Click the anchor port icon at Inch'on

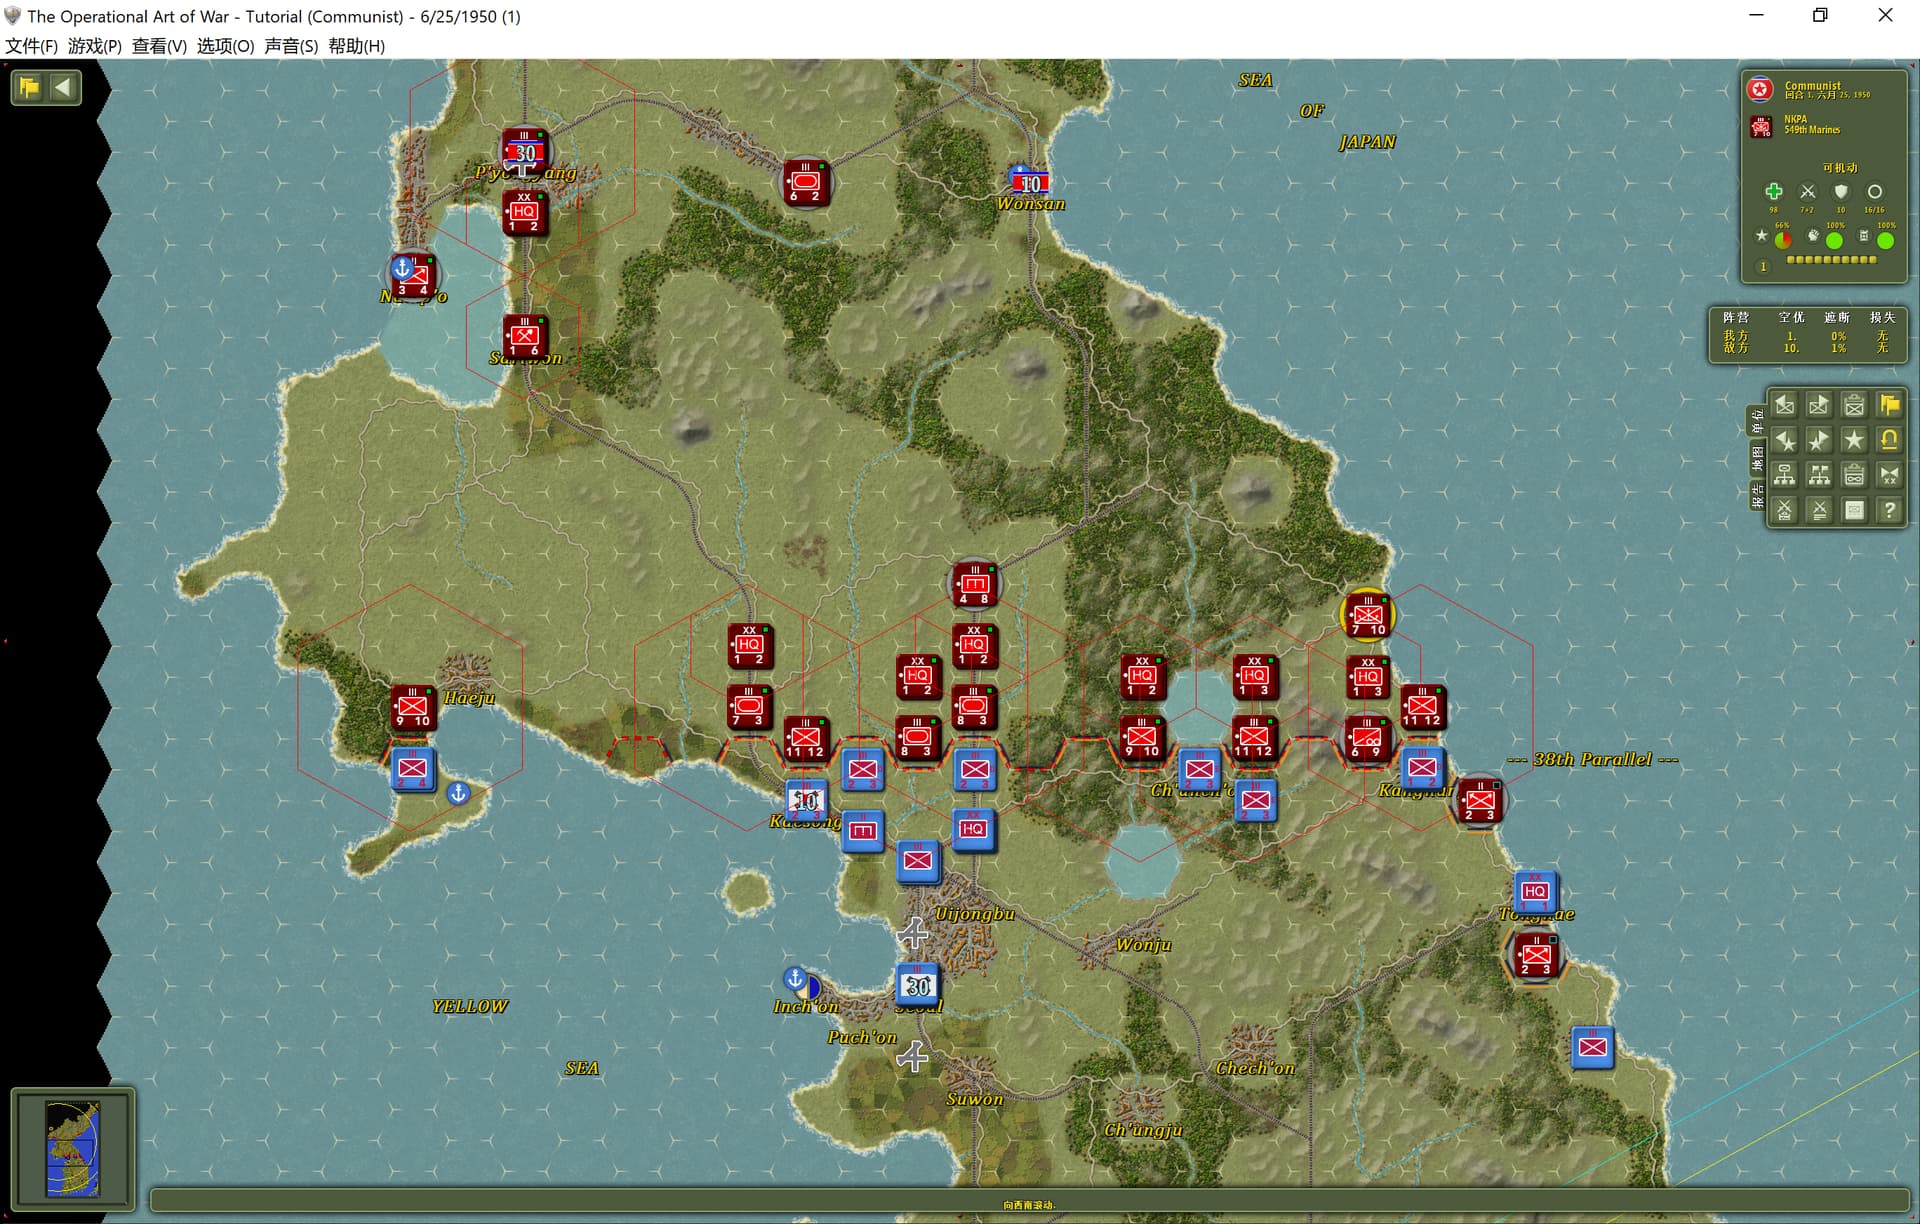(795, 978)
